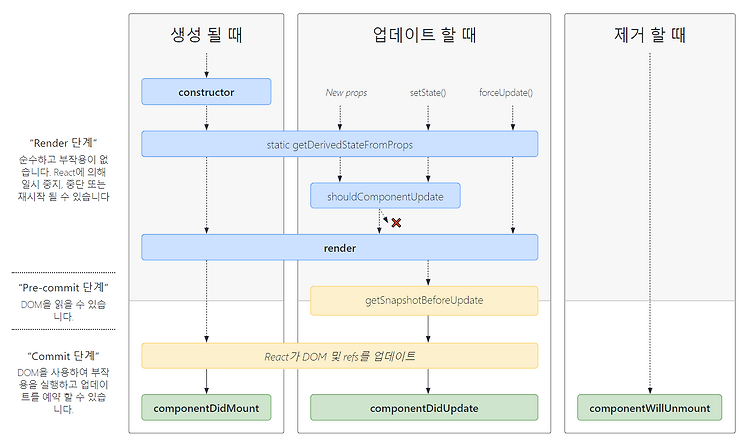750x443 pixels.
Task: Click the componentWillUnmount box
Action: click(x=650, y=408)
